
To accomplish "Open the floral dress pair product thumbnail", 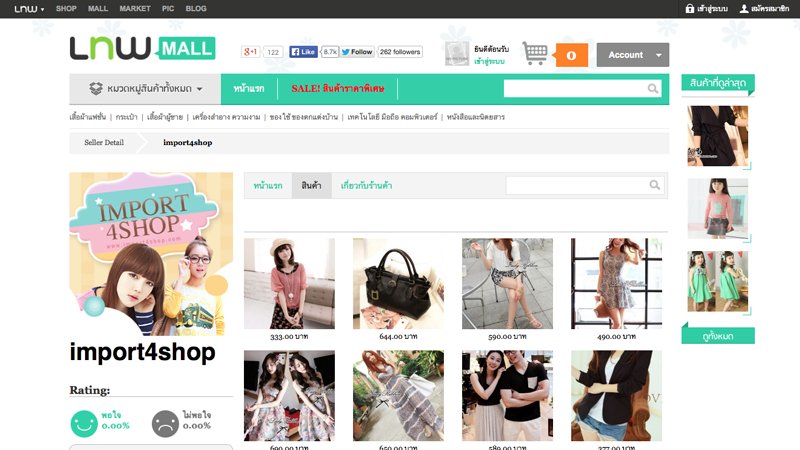I will (x=289, y=395).
